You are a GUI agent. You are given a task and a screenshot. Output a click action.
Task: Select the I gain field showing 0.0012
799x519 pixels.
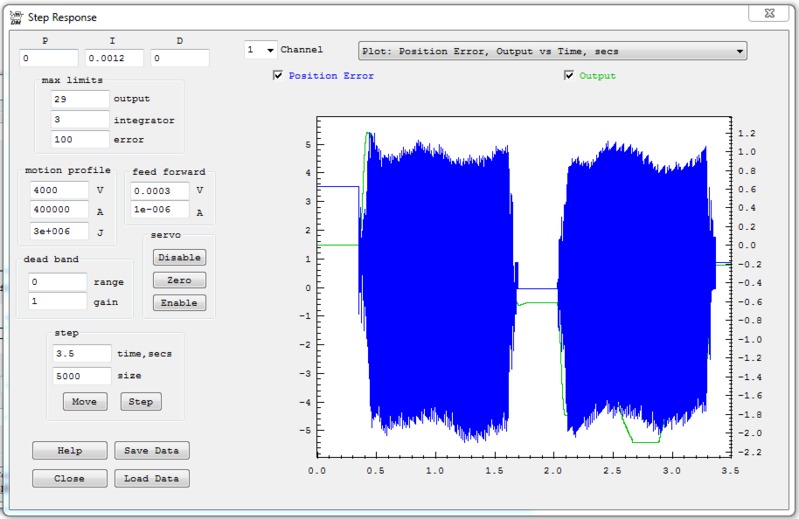114,59
